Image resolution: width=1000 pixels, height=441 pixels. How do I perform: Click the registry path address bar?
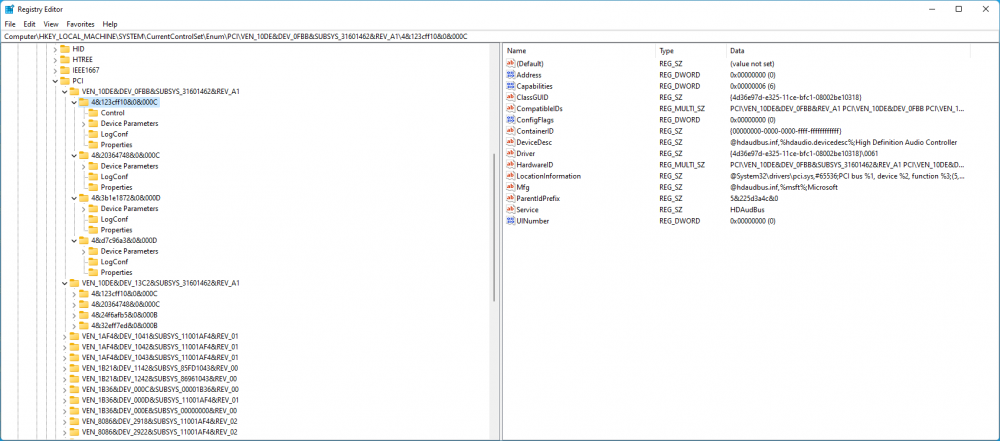[500, 36]
